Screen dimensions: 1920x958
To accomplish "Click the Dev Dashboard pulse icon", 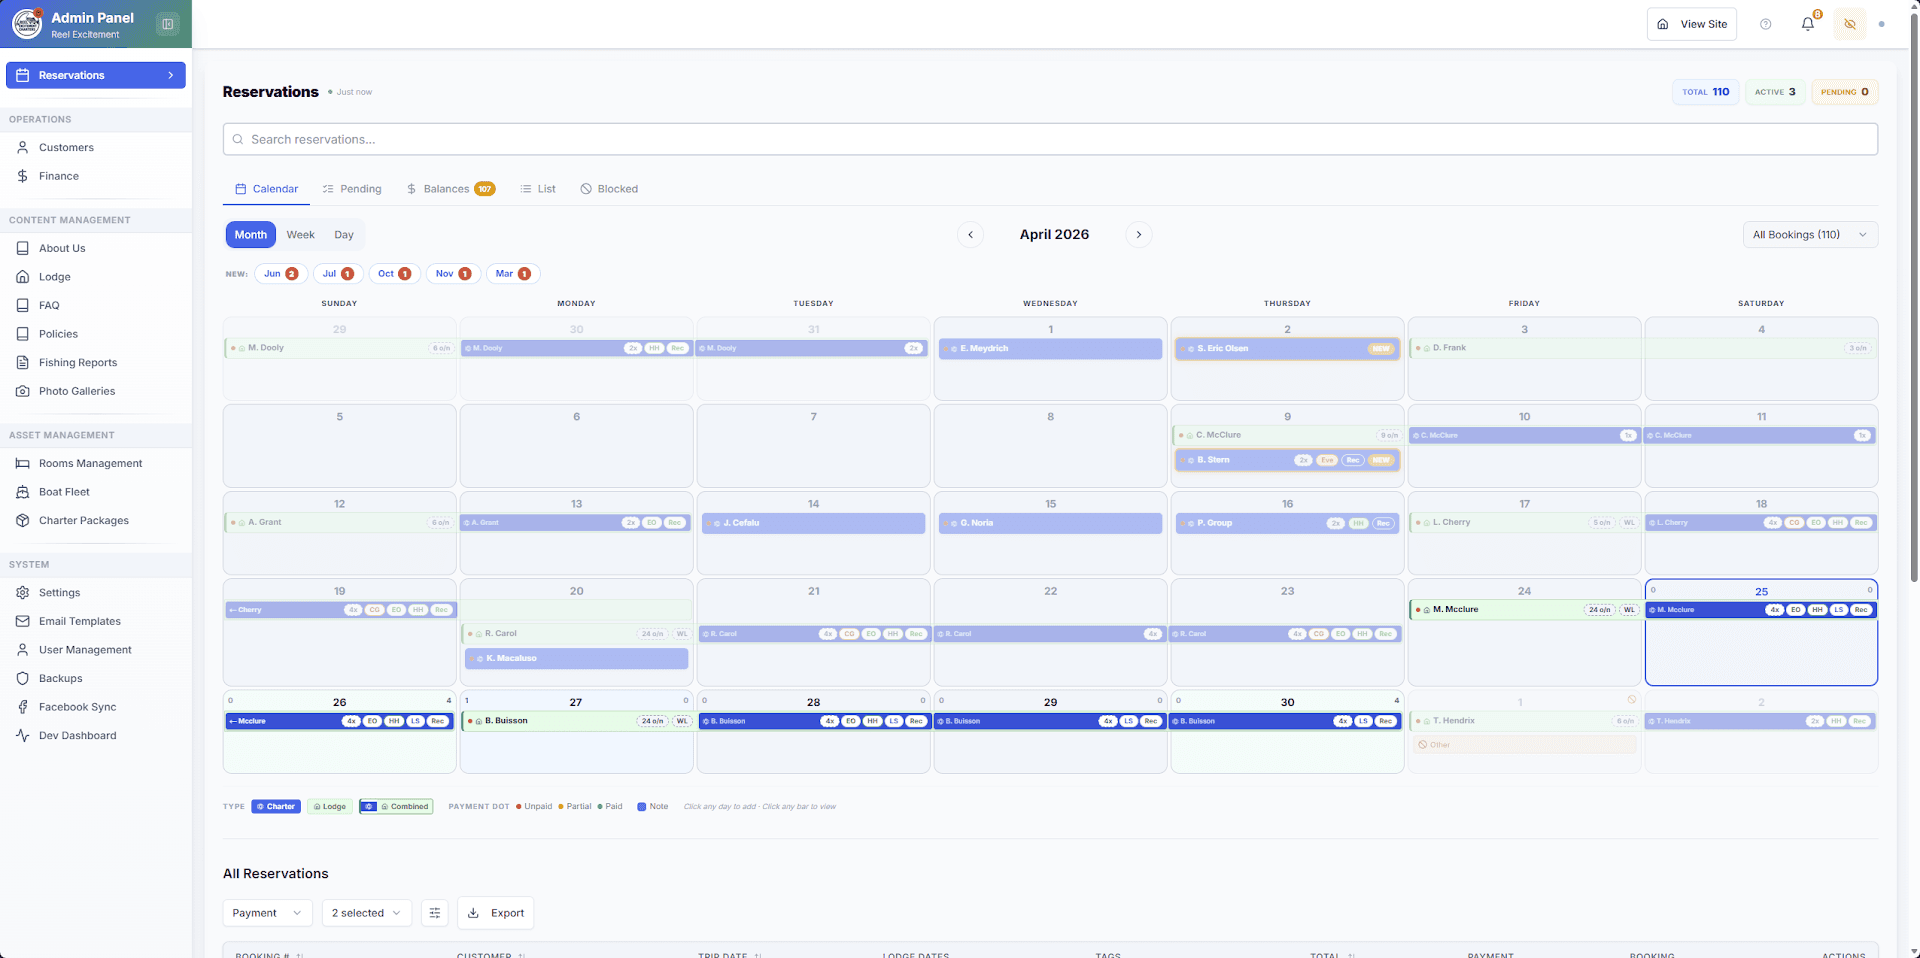I will click(x=22, y=735).
